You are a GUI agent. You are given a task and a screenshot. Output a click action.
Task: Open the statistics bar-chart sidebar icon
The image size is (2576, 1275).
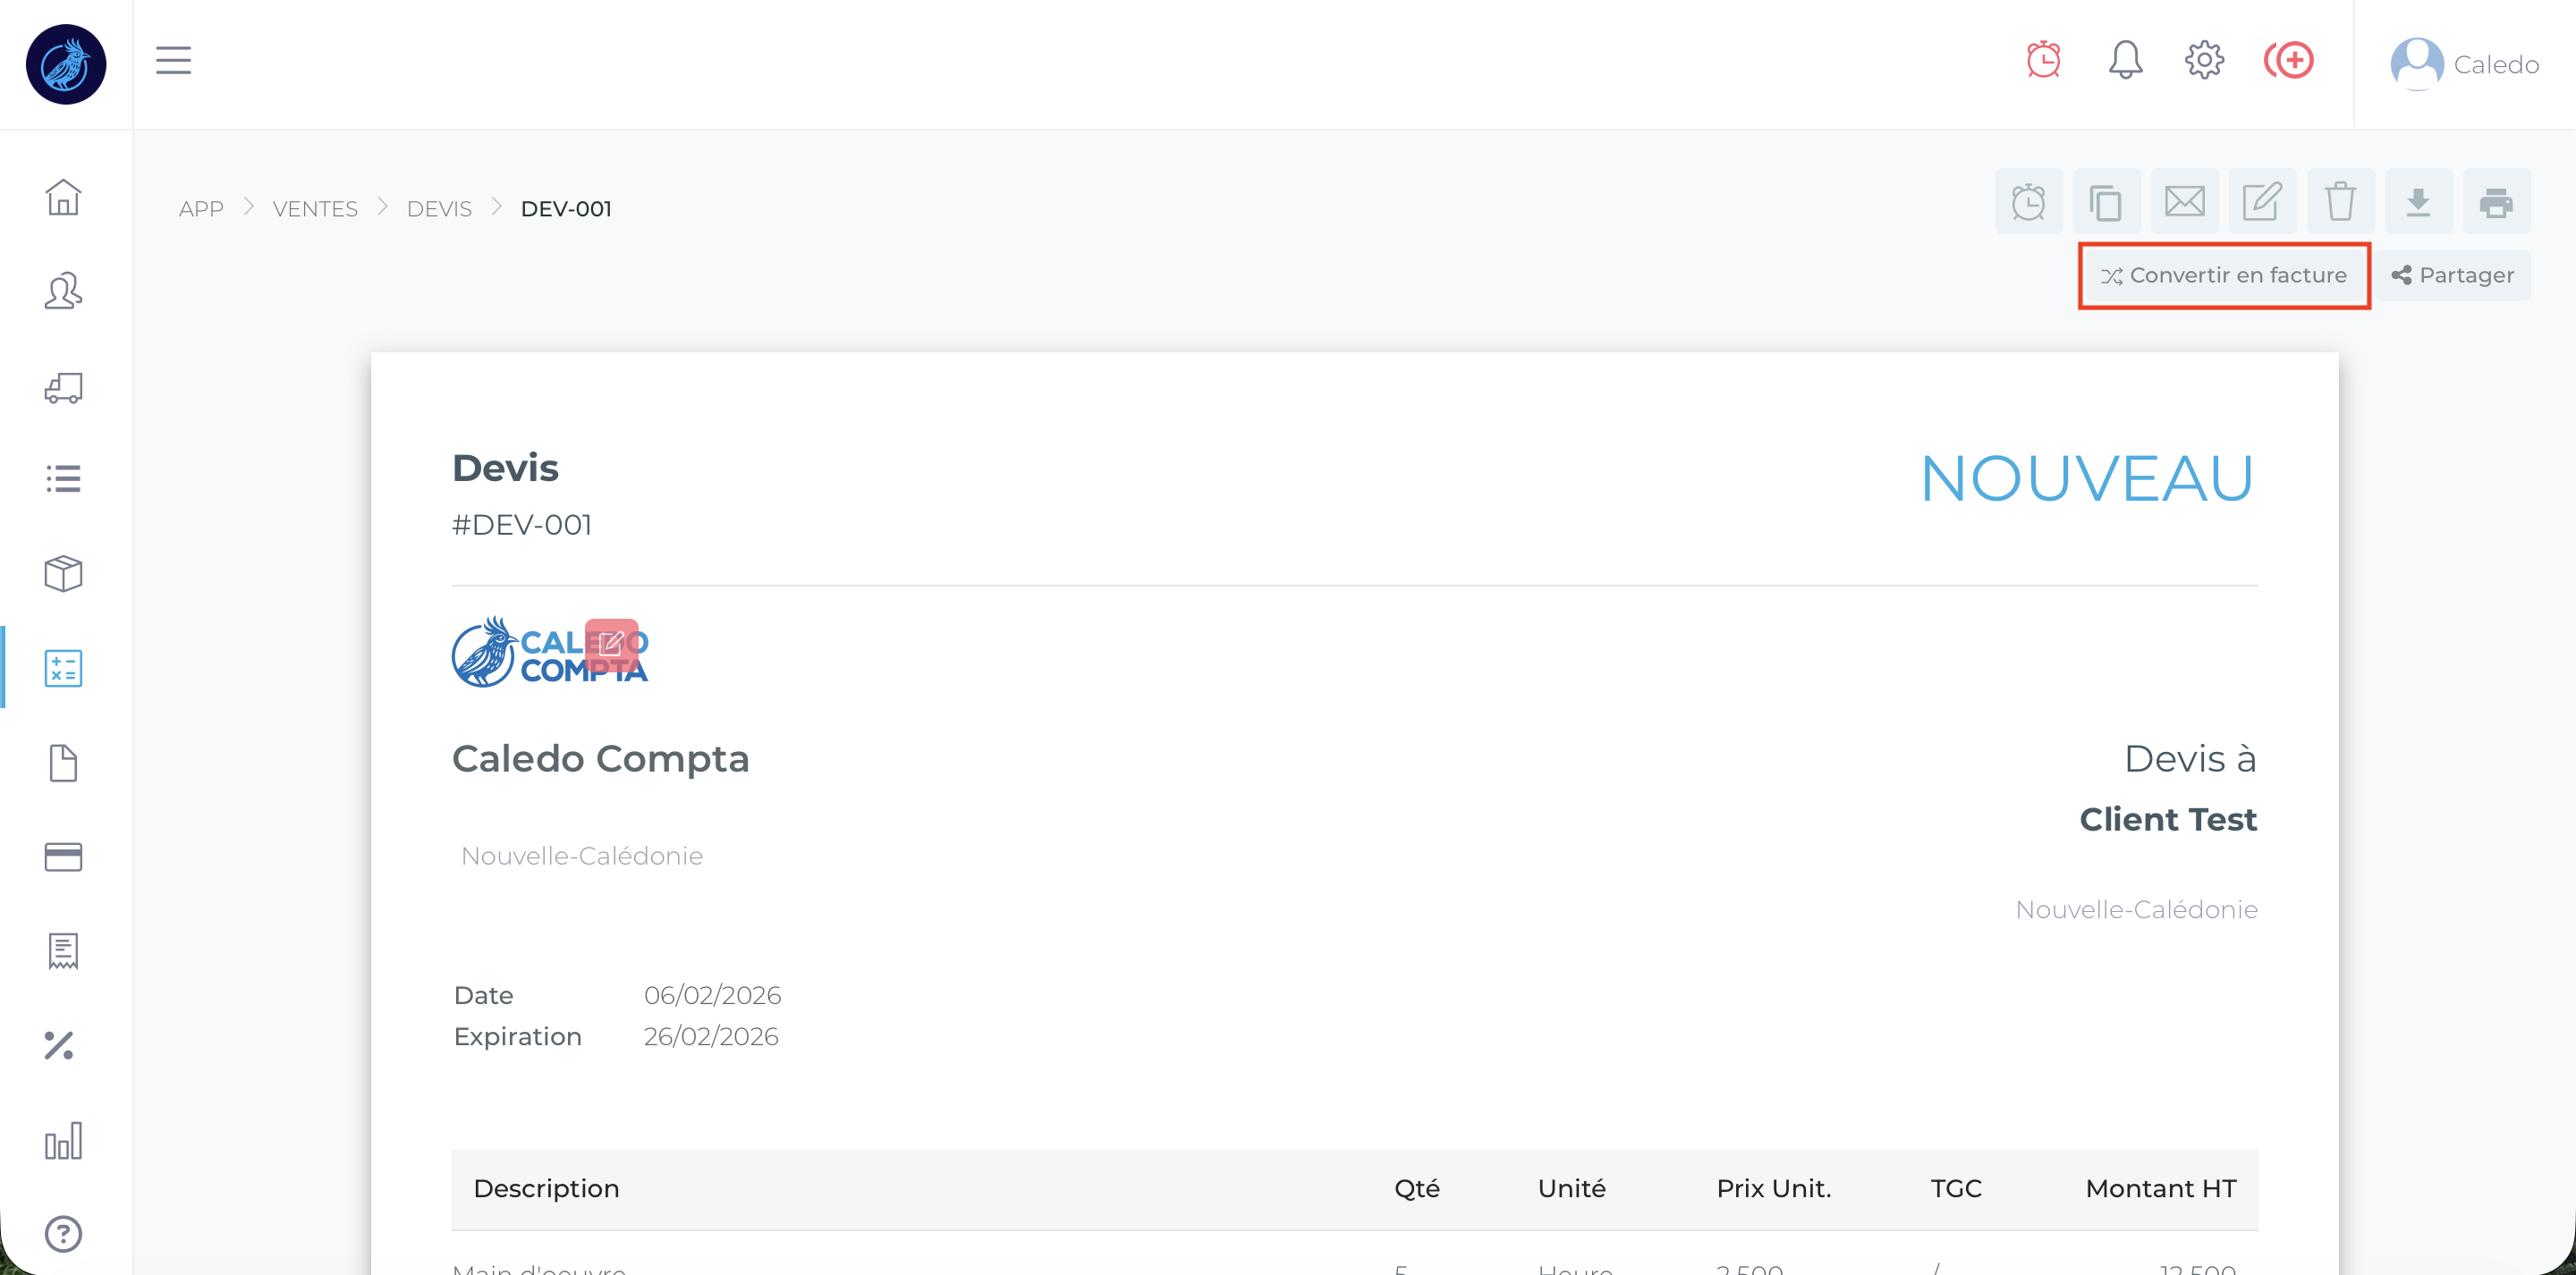point(63,1140)
